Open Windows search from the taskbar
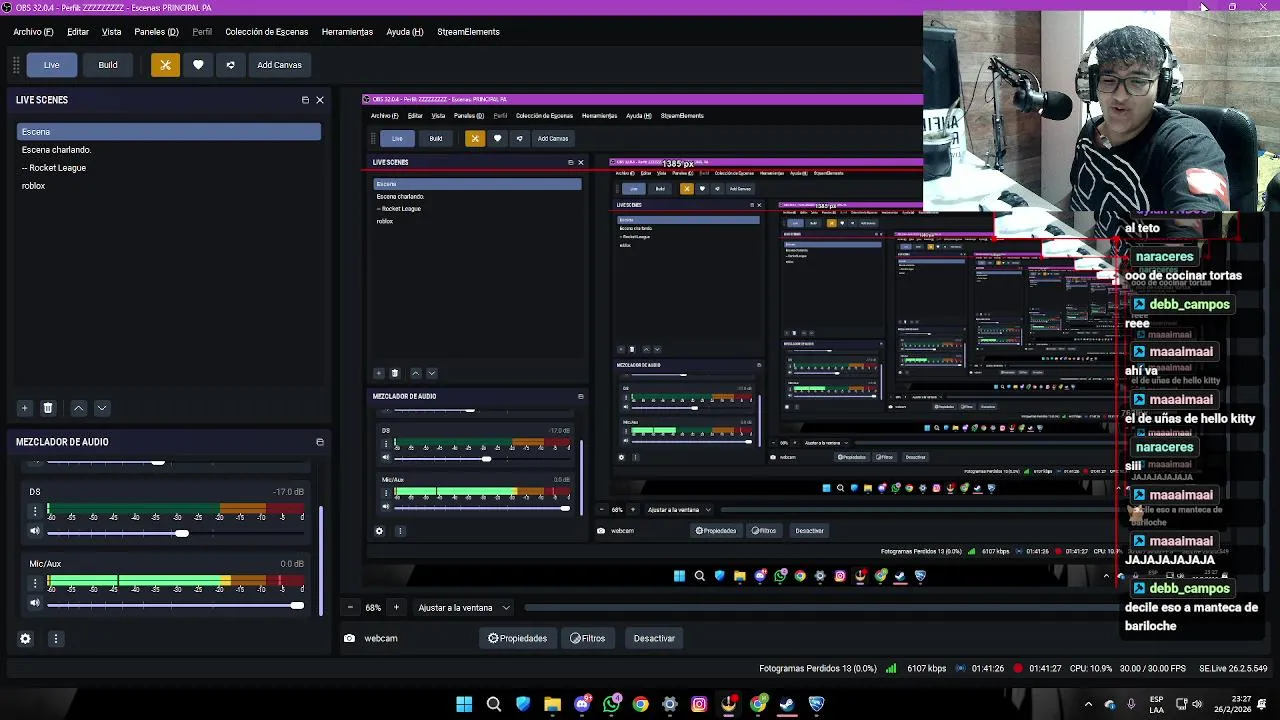1280x720 pixels. [x=494, y=704]
